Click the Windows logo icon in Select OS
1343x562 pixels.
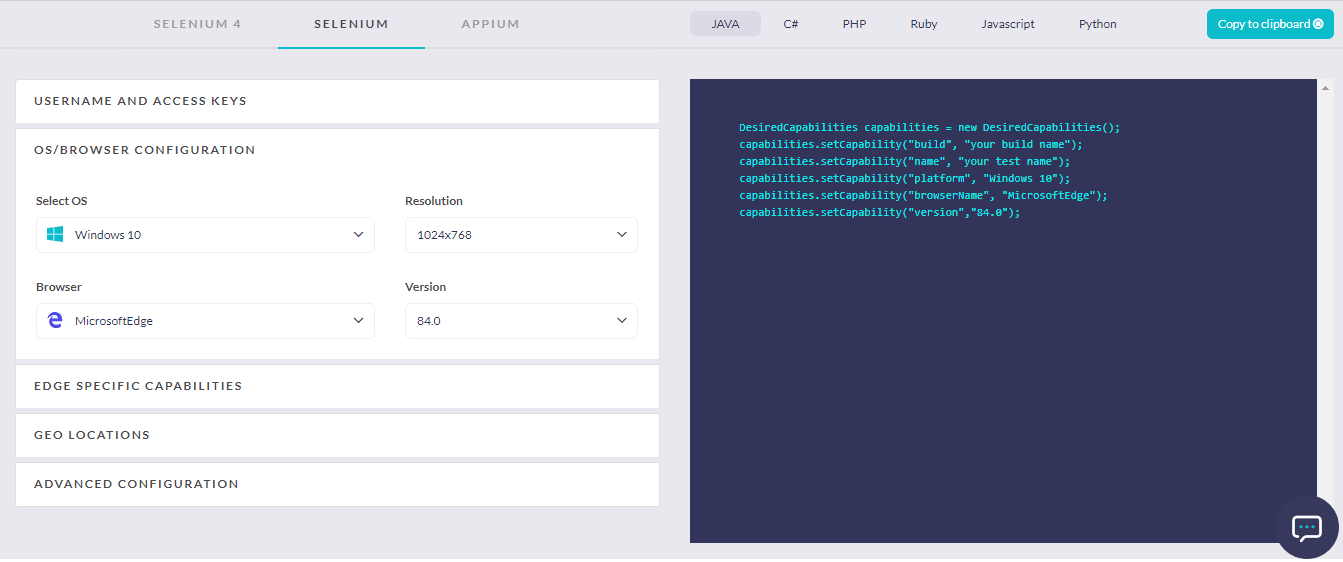tap(56, 235)
